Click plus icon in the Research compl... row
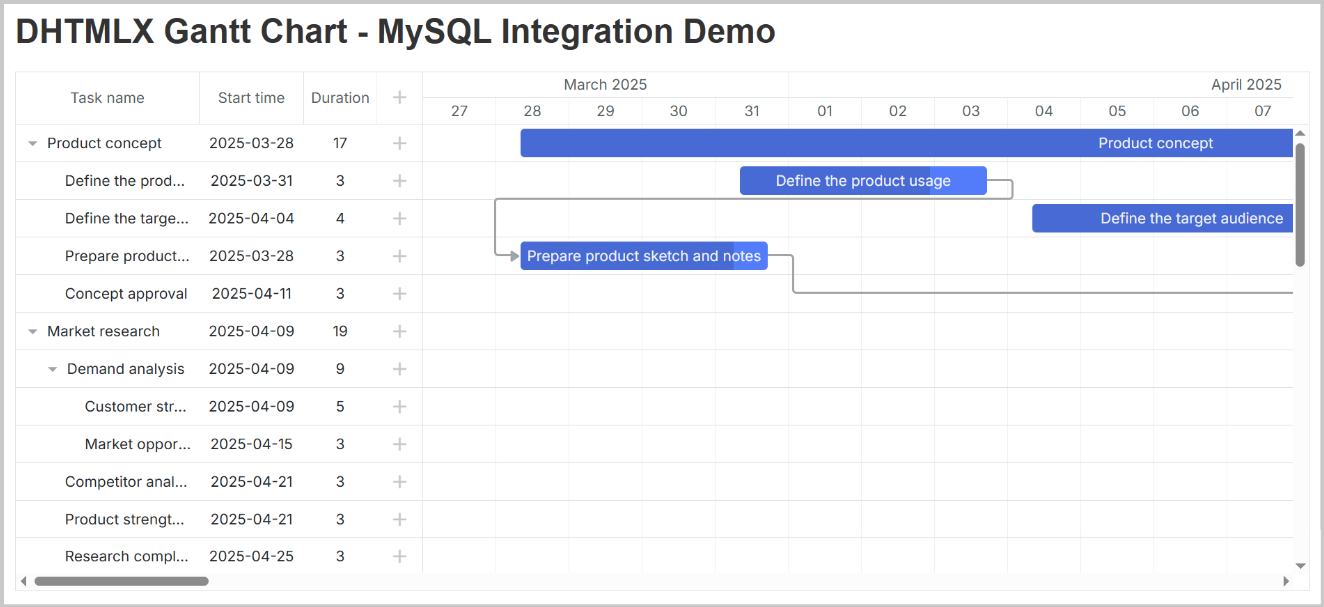The width and height of the screenshot is (1324, 607). 399,556
